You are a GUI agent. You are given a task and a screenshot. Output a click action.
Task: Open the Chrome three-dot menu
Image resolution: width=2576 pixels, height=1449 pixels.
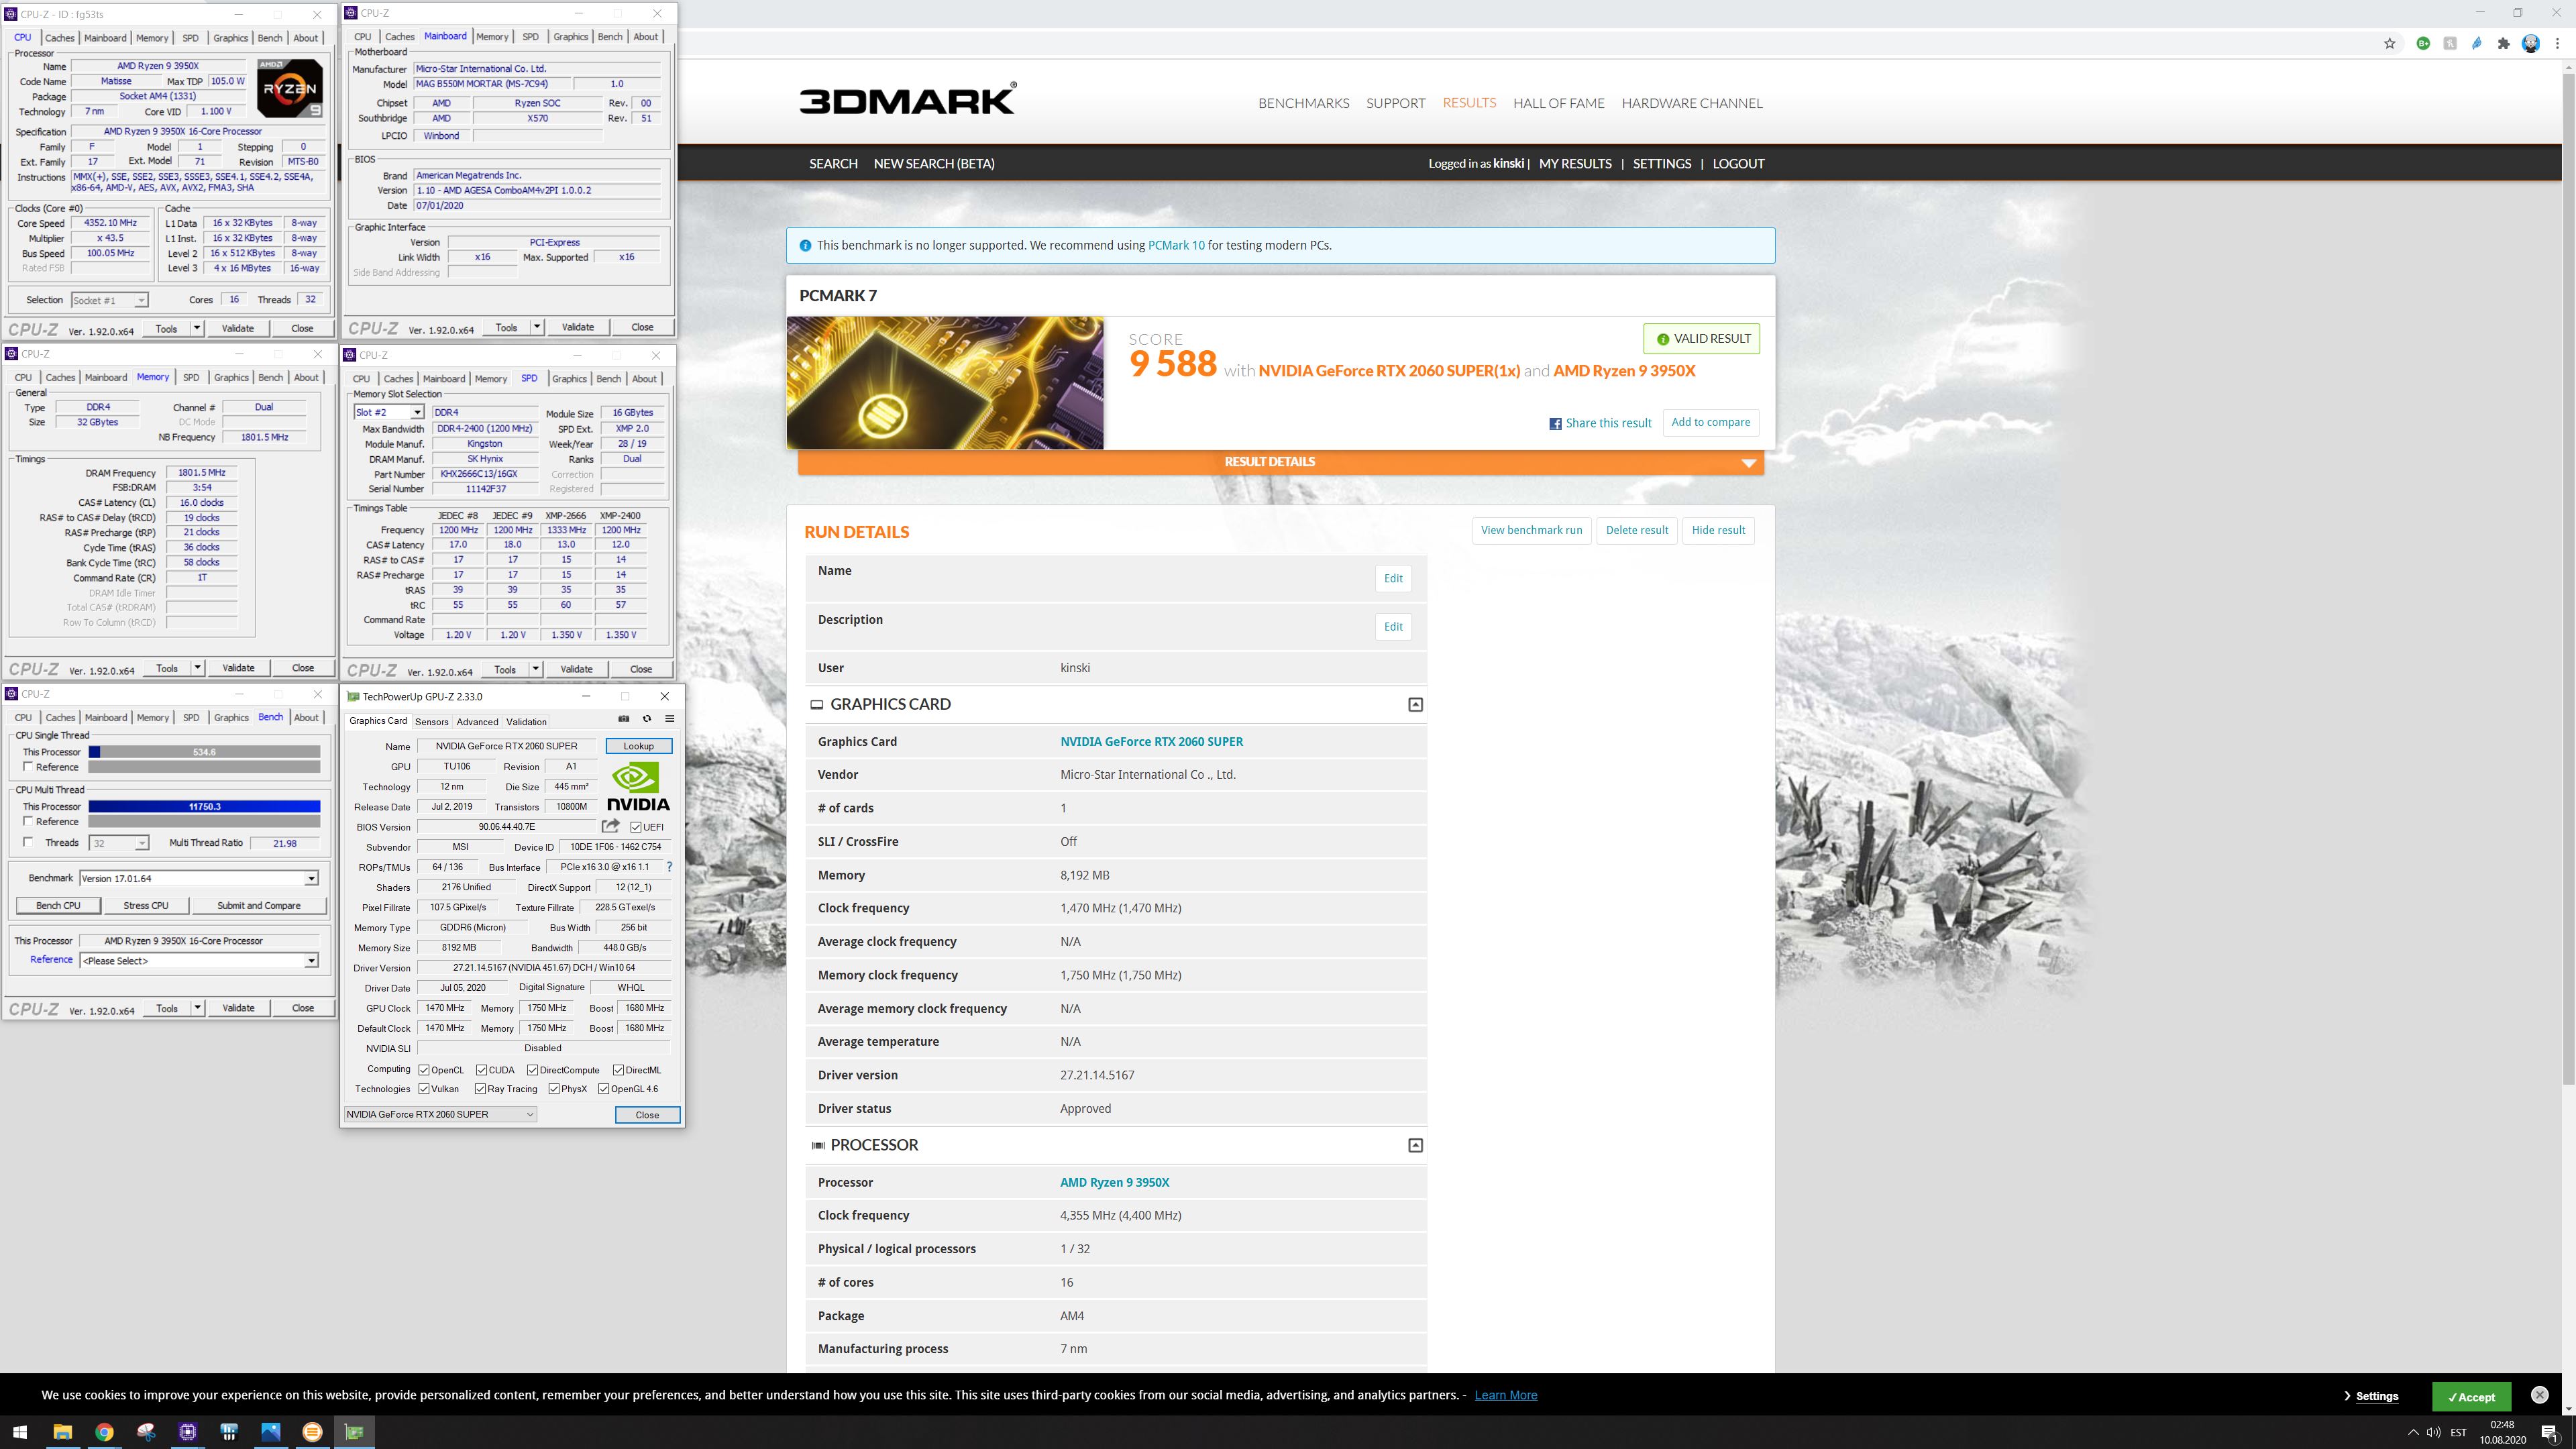(2558, 43)
